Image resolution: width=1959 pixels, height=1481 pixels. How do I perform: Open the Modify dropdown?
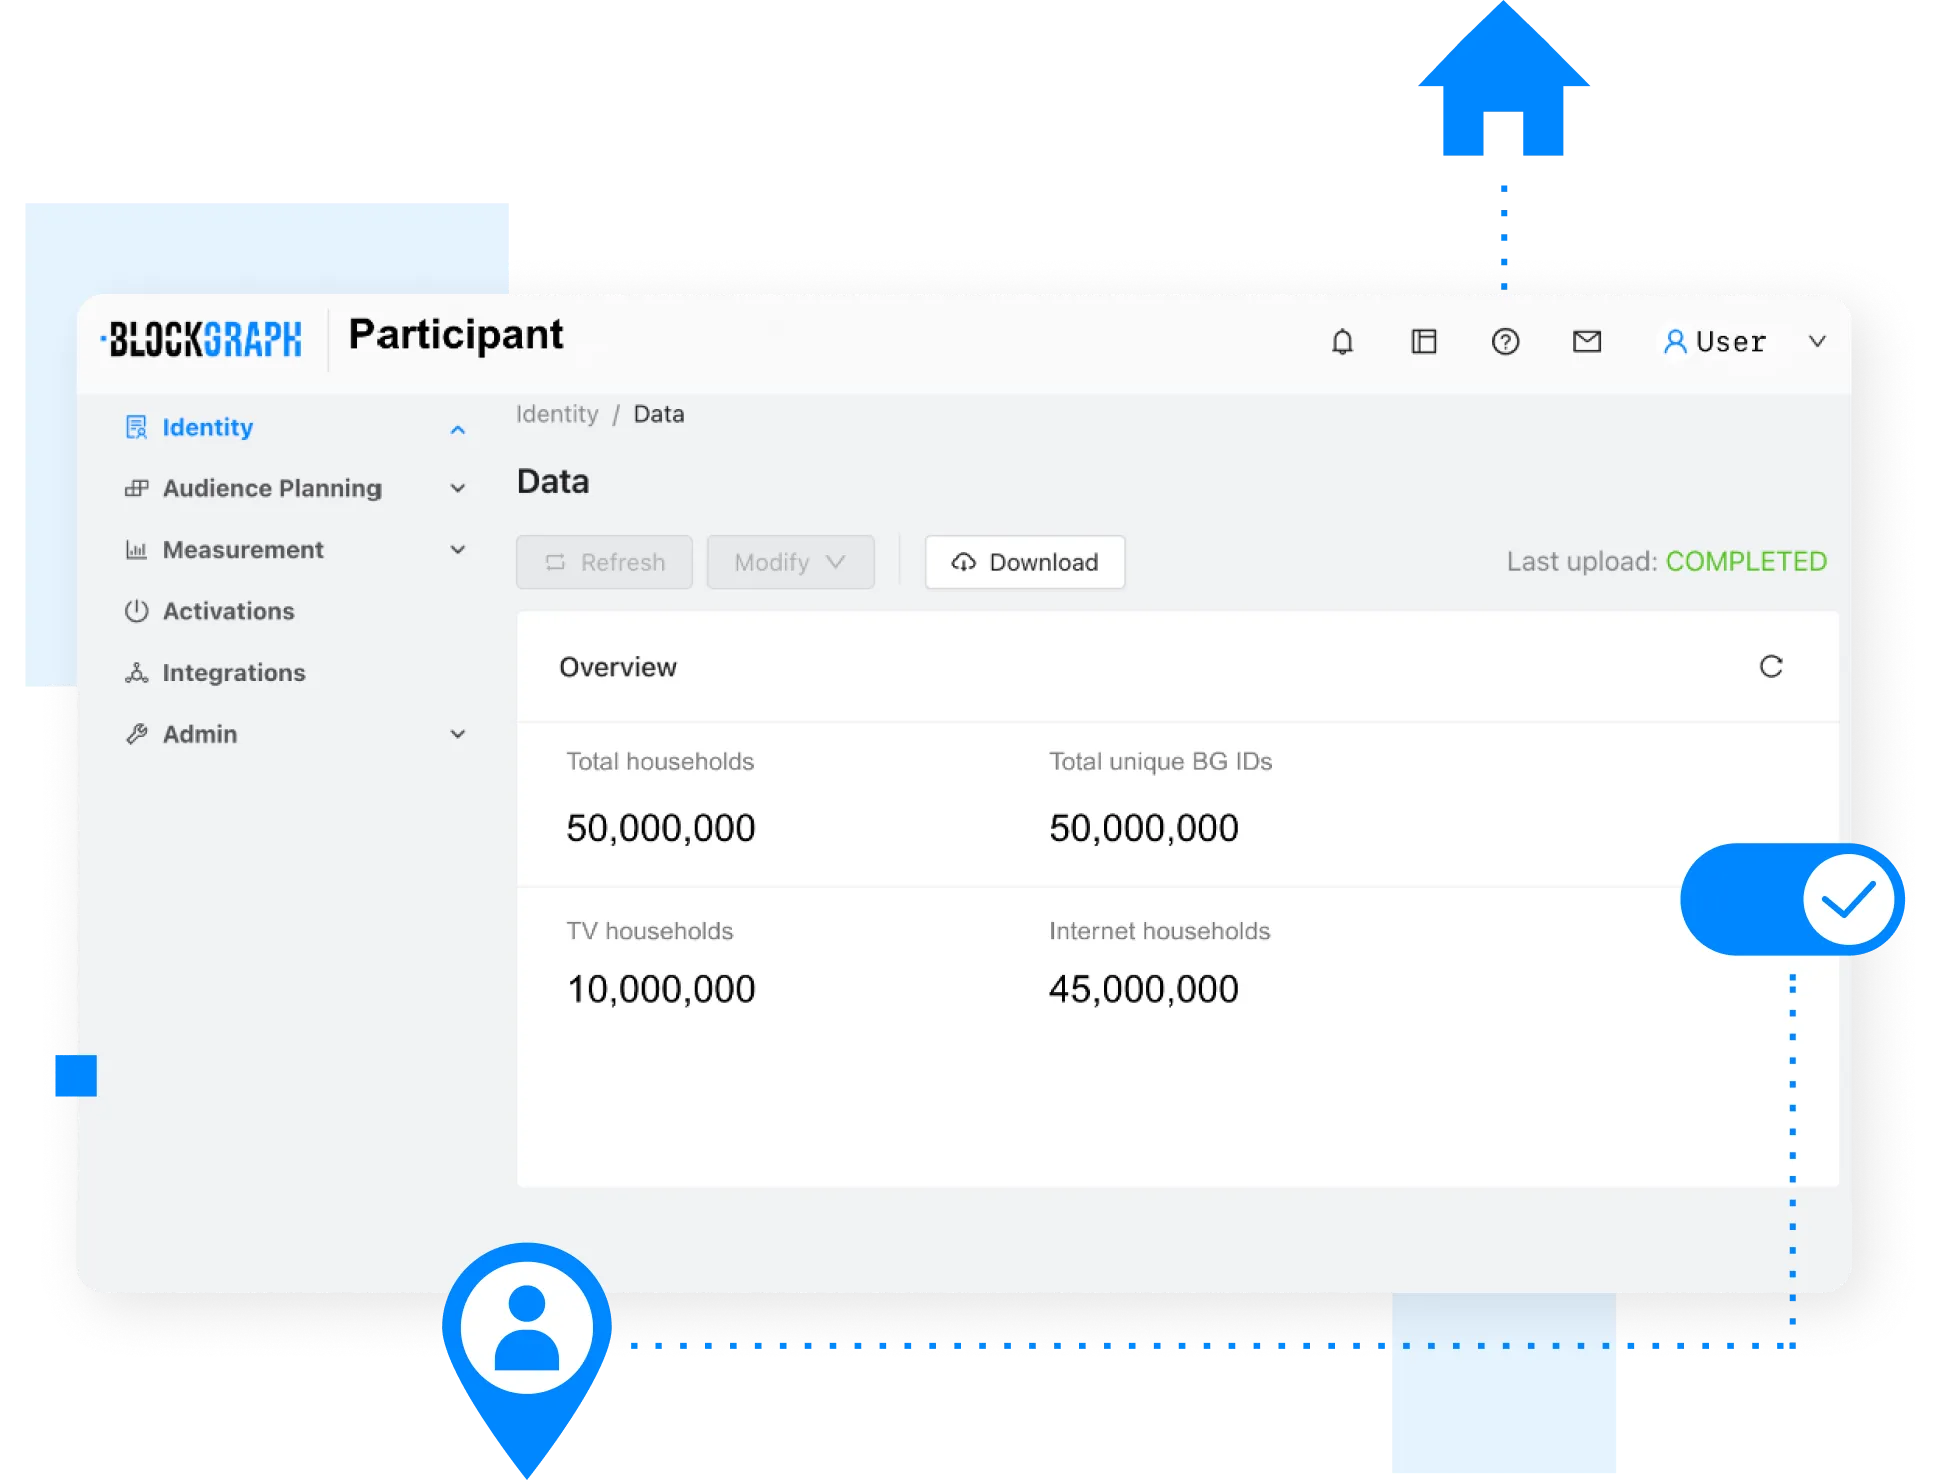[x=790, y=562]
